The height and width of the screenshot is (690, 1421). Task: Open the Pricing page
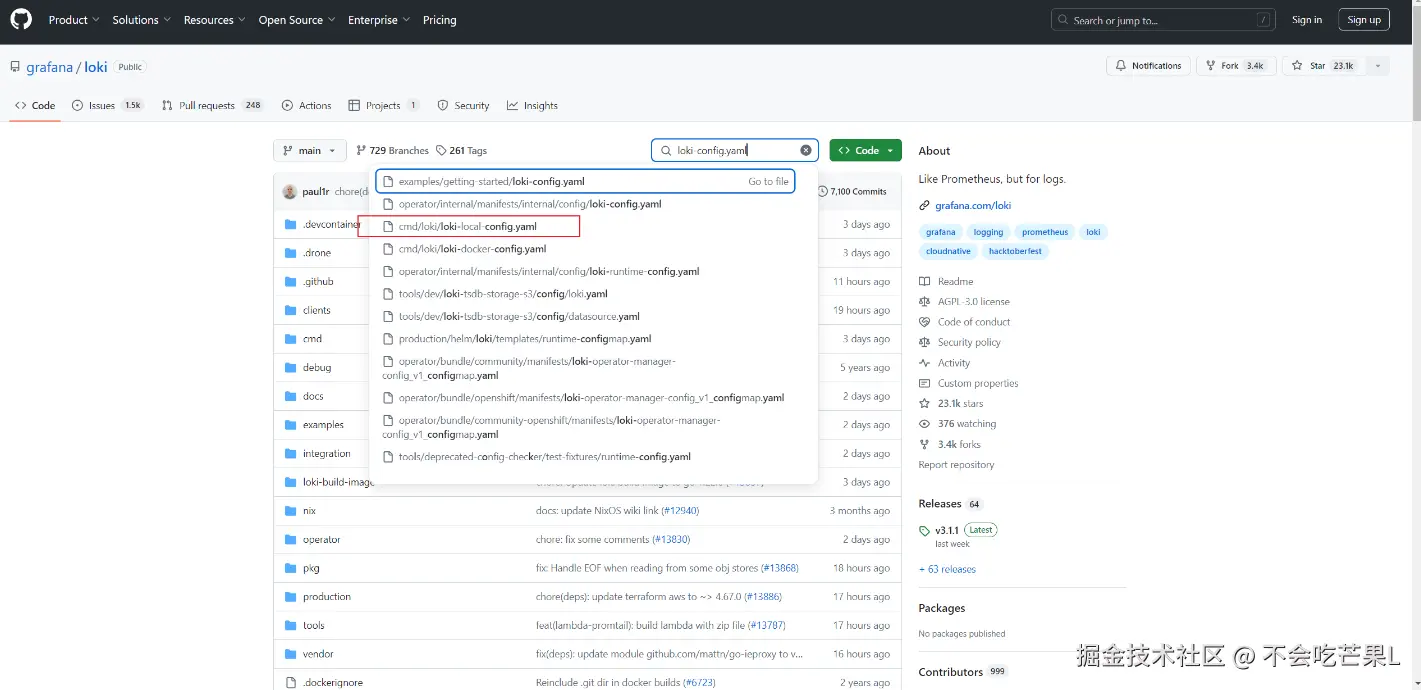pyautogui.click(x=439, y=20)
